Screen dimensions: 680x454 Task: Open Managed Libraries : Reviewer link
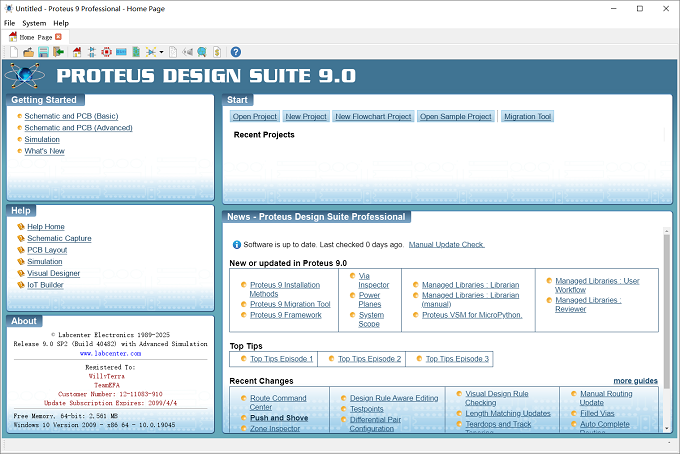[x=588, y=304]
